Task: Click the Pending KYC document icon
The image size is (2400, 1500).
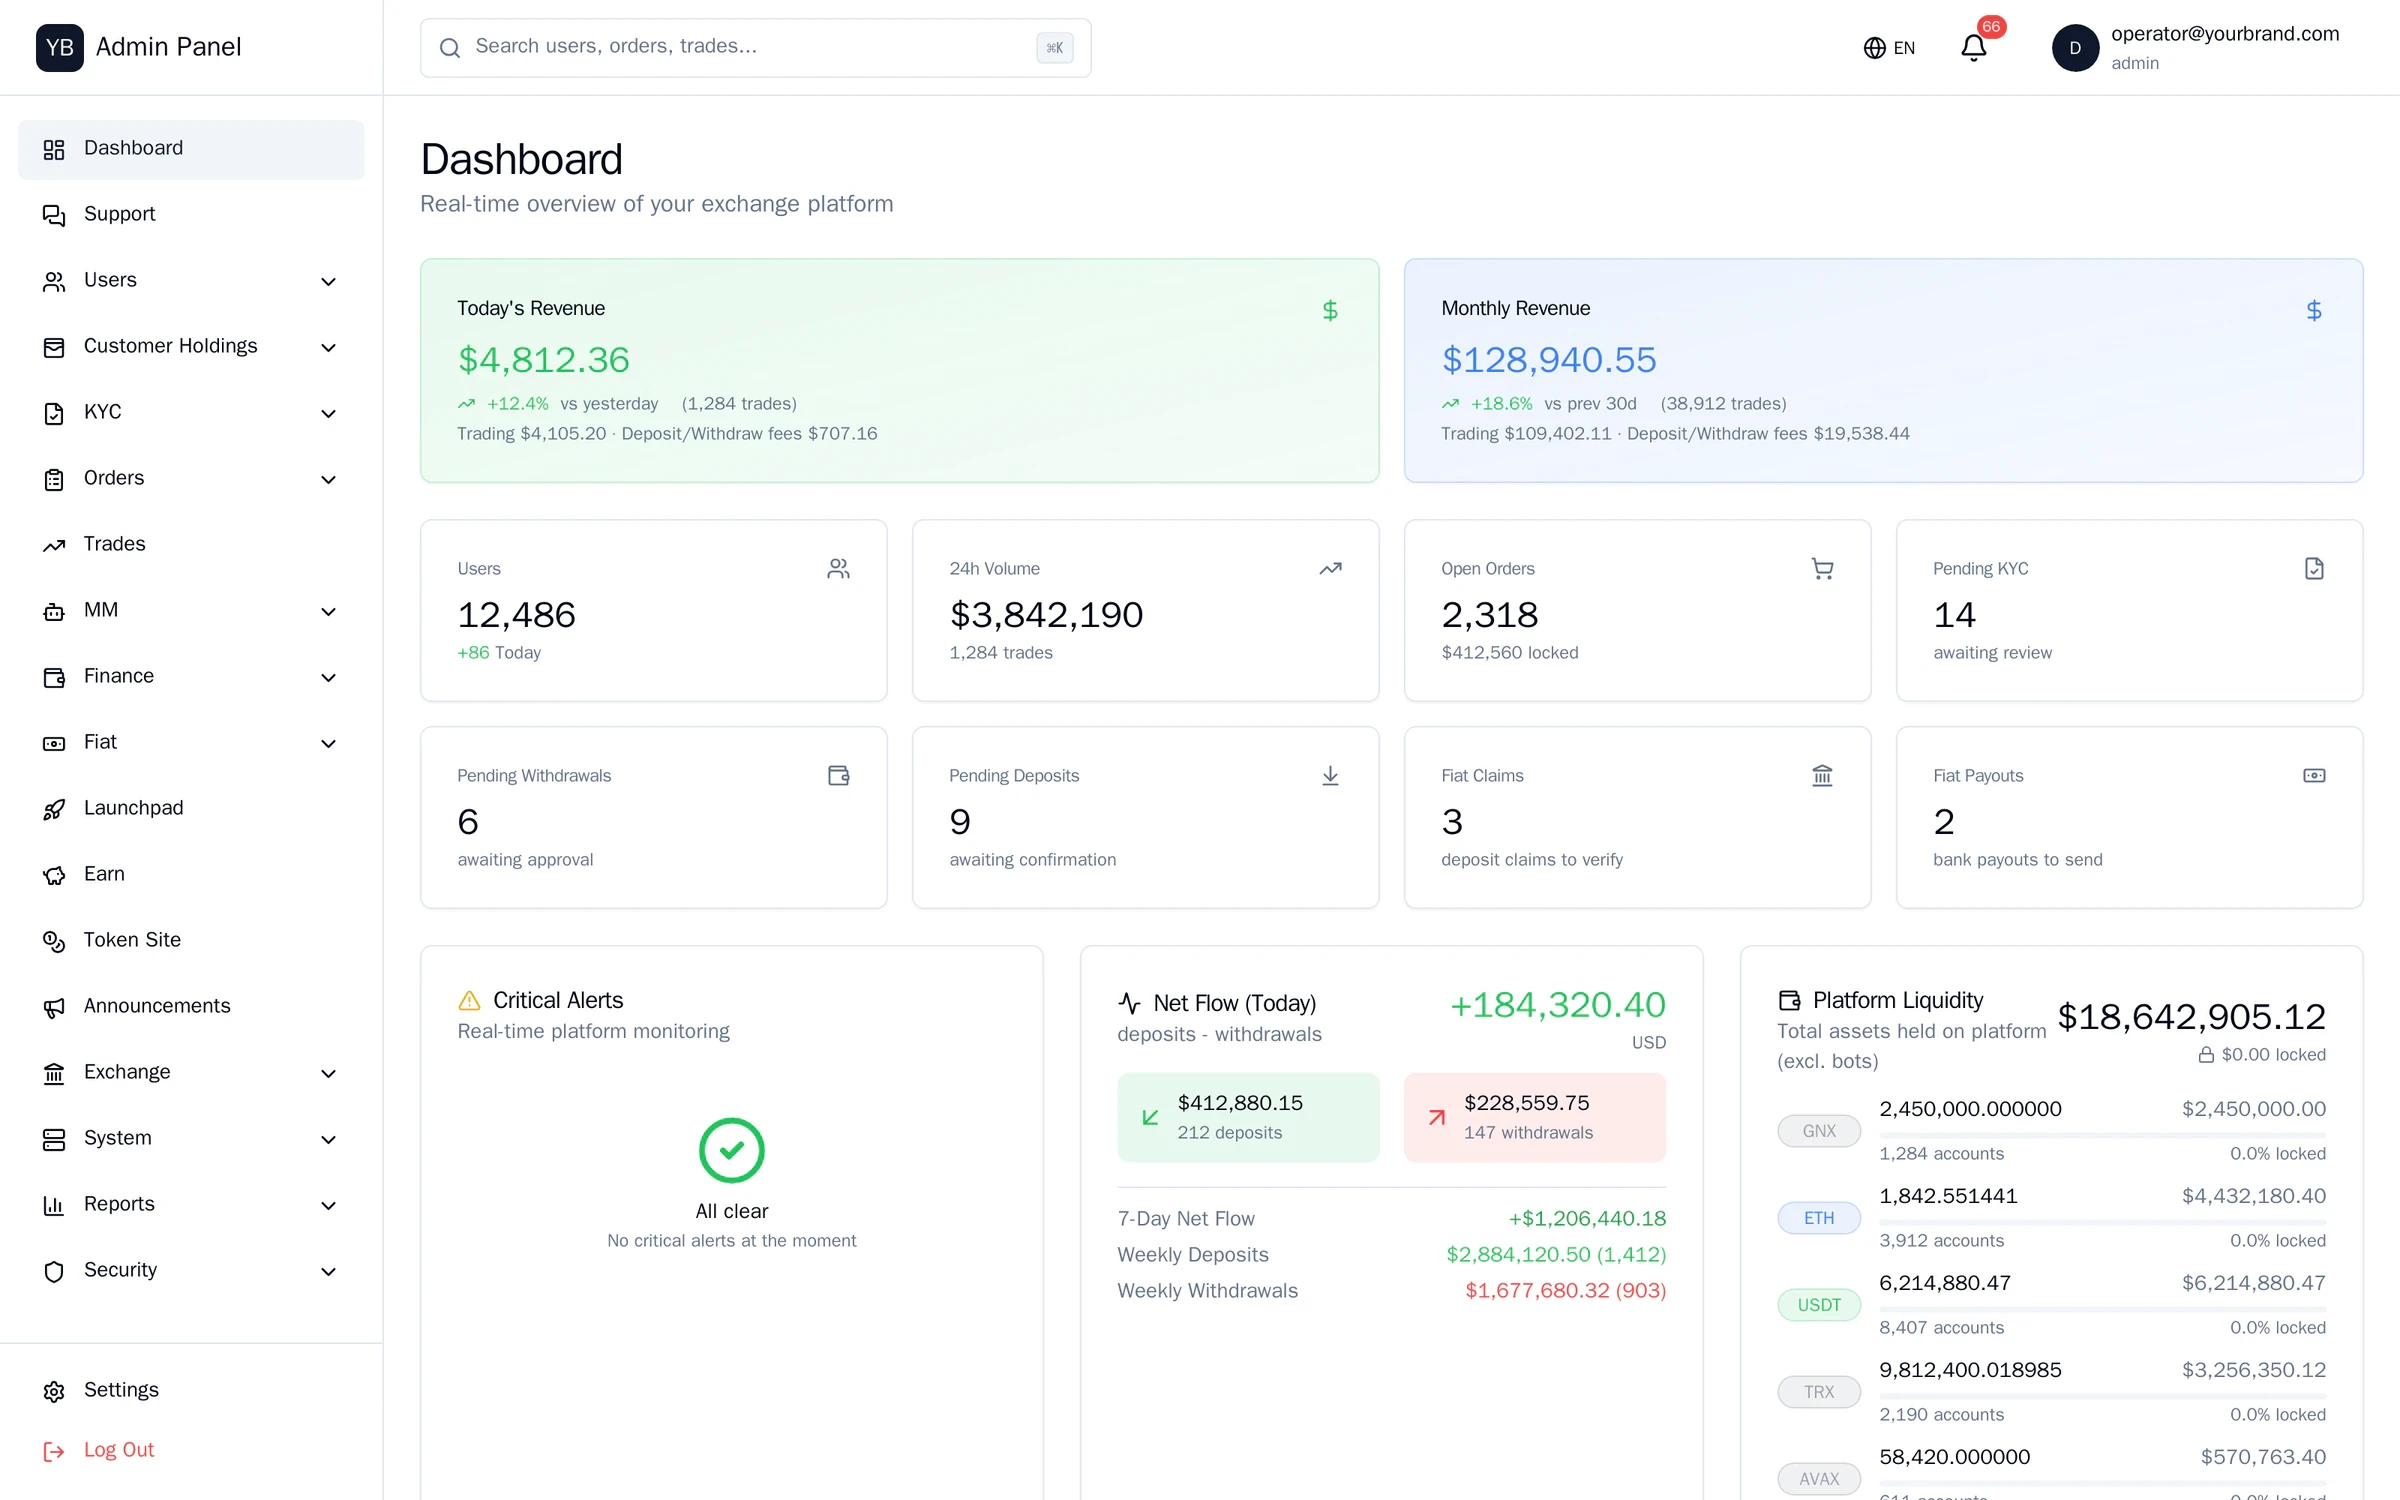Action: (2314, 569)
